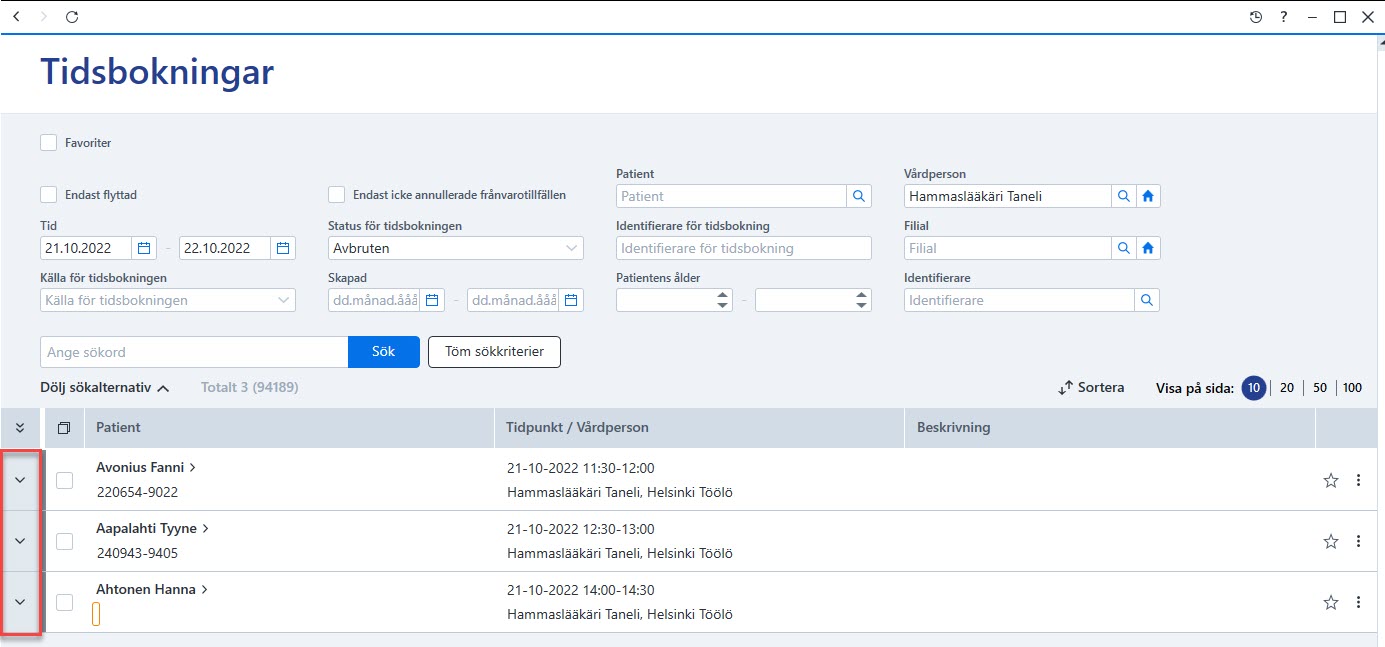The height and width of the screenshot is (647, 1385).
Task: Open calendar picker for start date 21.10.2022
Action: 144,248
